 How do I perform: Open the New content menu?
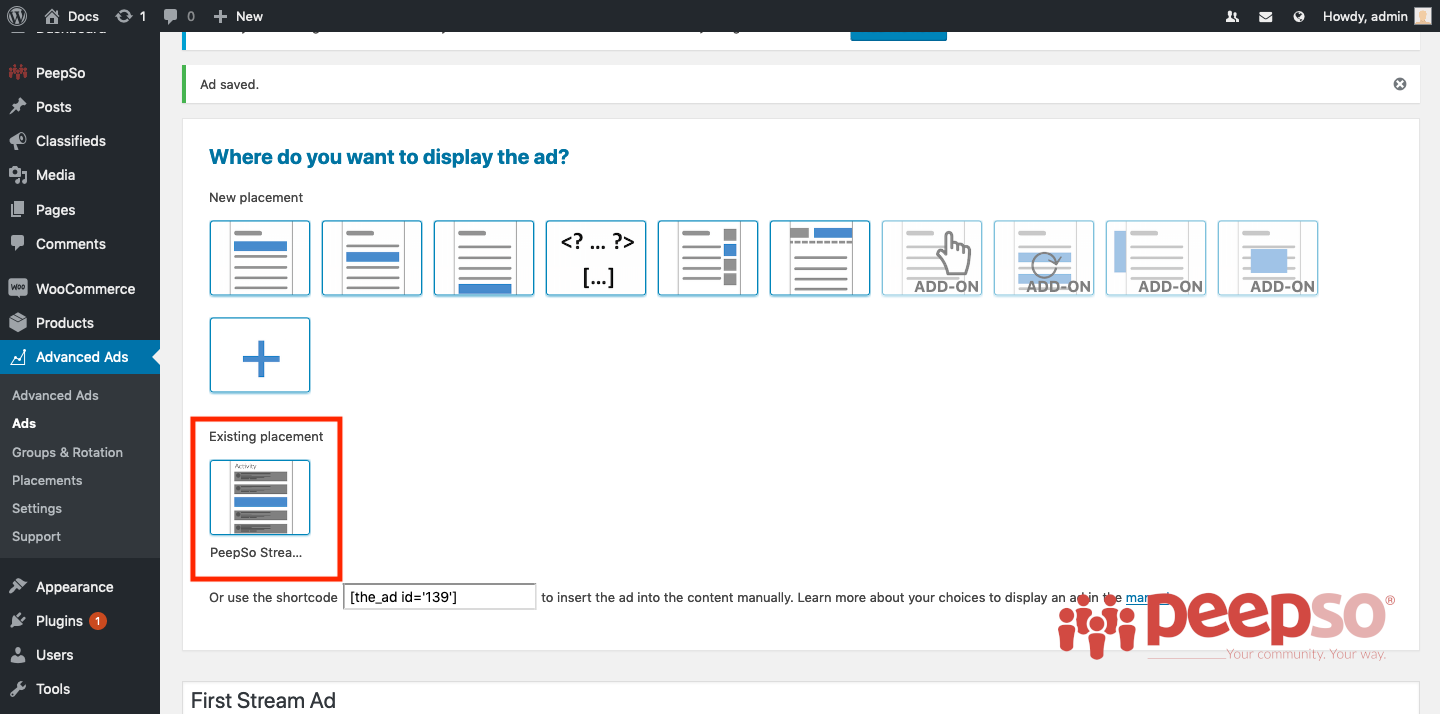(x=238, y=16)
